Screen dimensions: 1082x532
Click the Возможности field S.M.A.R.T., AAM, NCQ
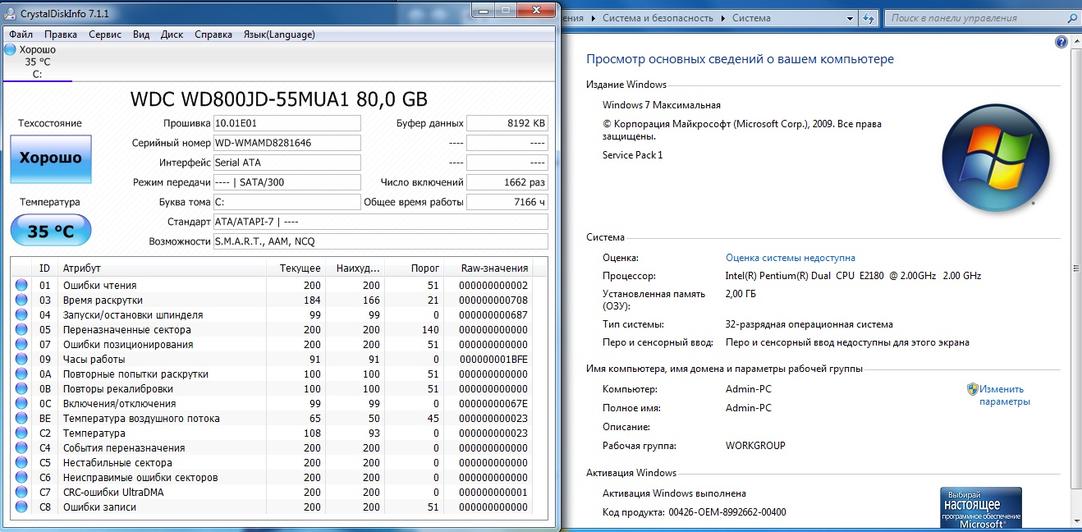[x=380, y=242]
